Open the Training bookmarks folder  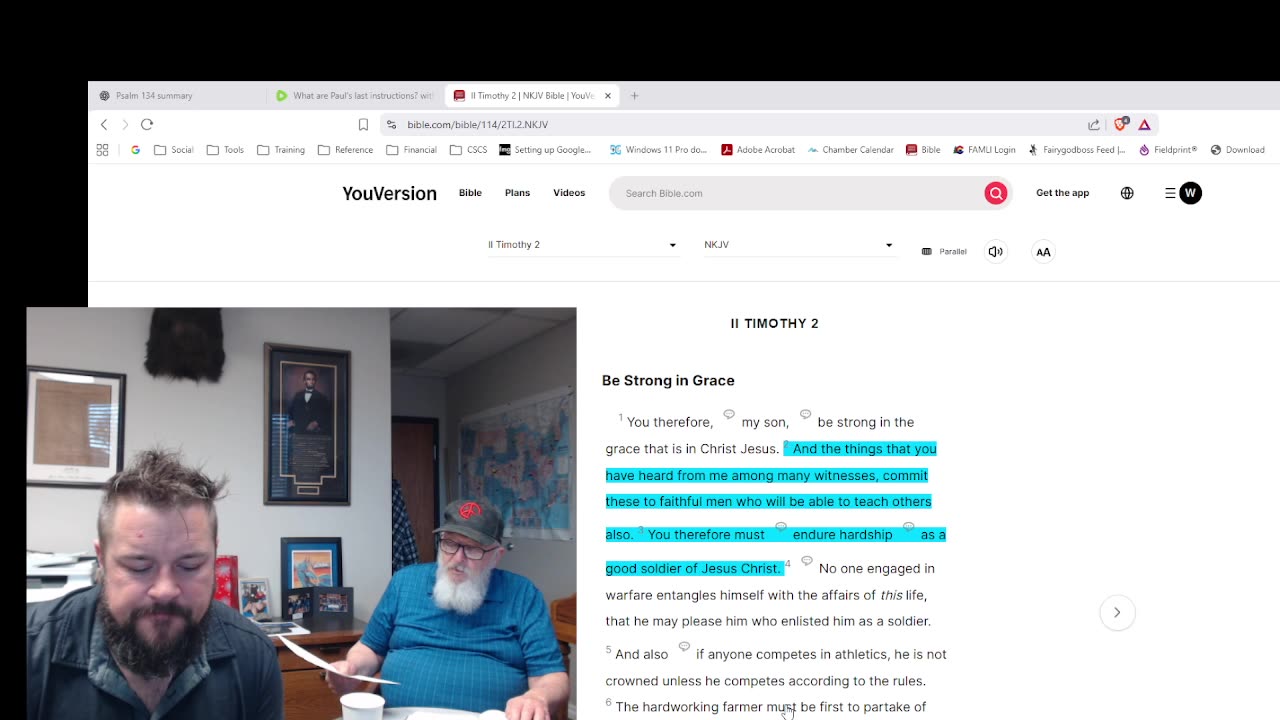(281, 150)
